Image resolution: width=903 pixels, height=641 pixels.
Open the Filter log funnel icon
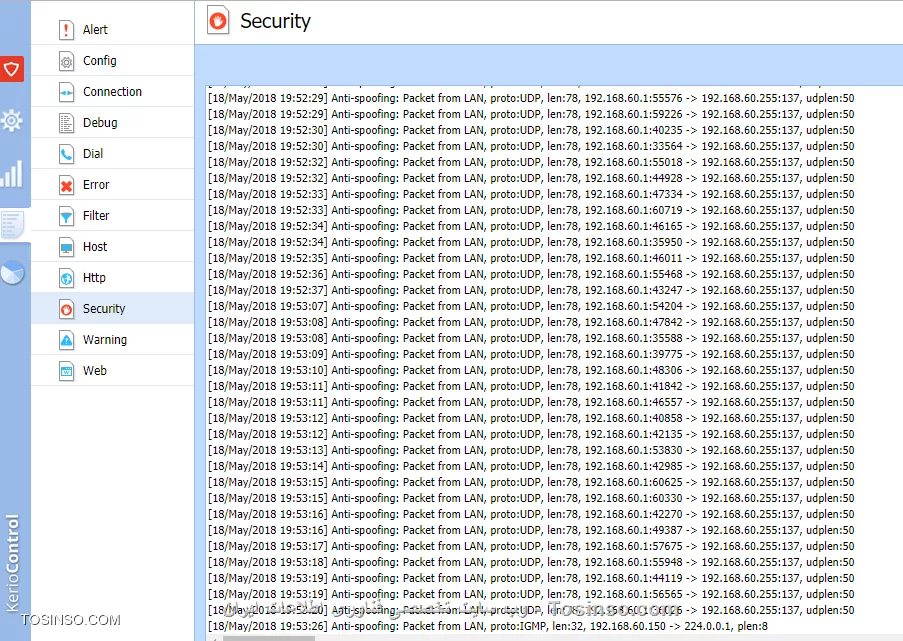[x=66, y=216]
